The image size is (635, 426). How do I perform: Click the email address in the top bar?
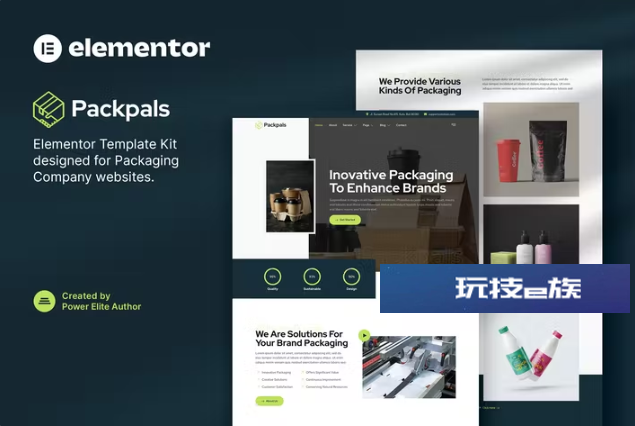[442, 114]
